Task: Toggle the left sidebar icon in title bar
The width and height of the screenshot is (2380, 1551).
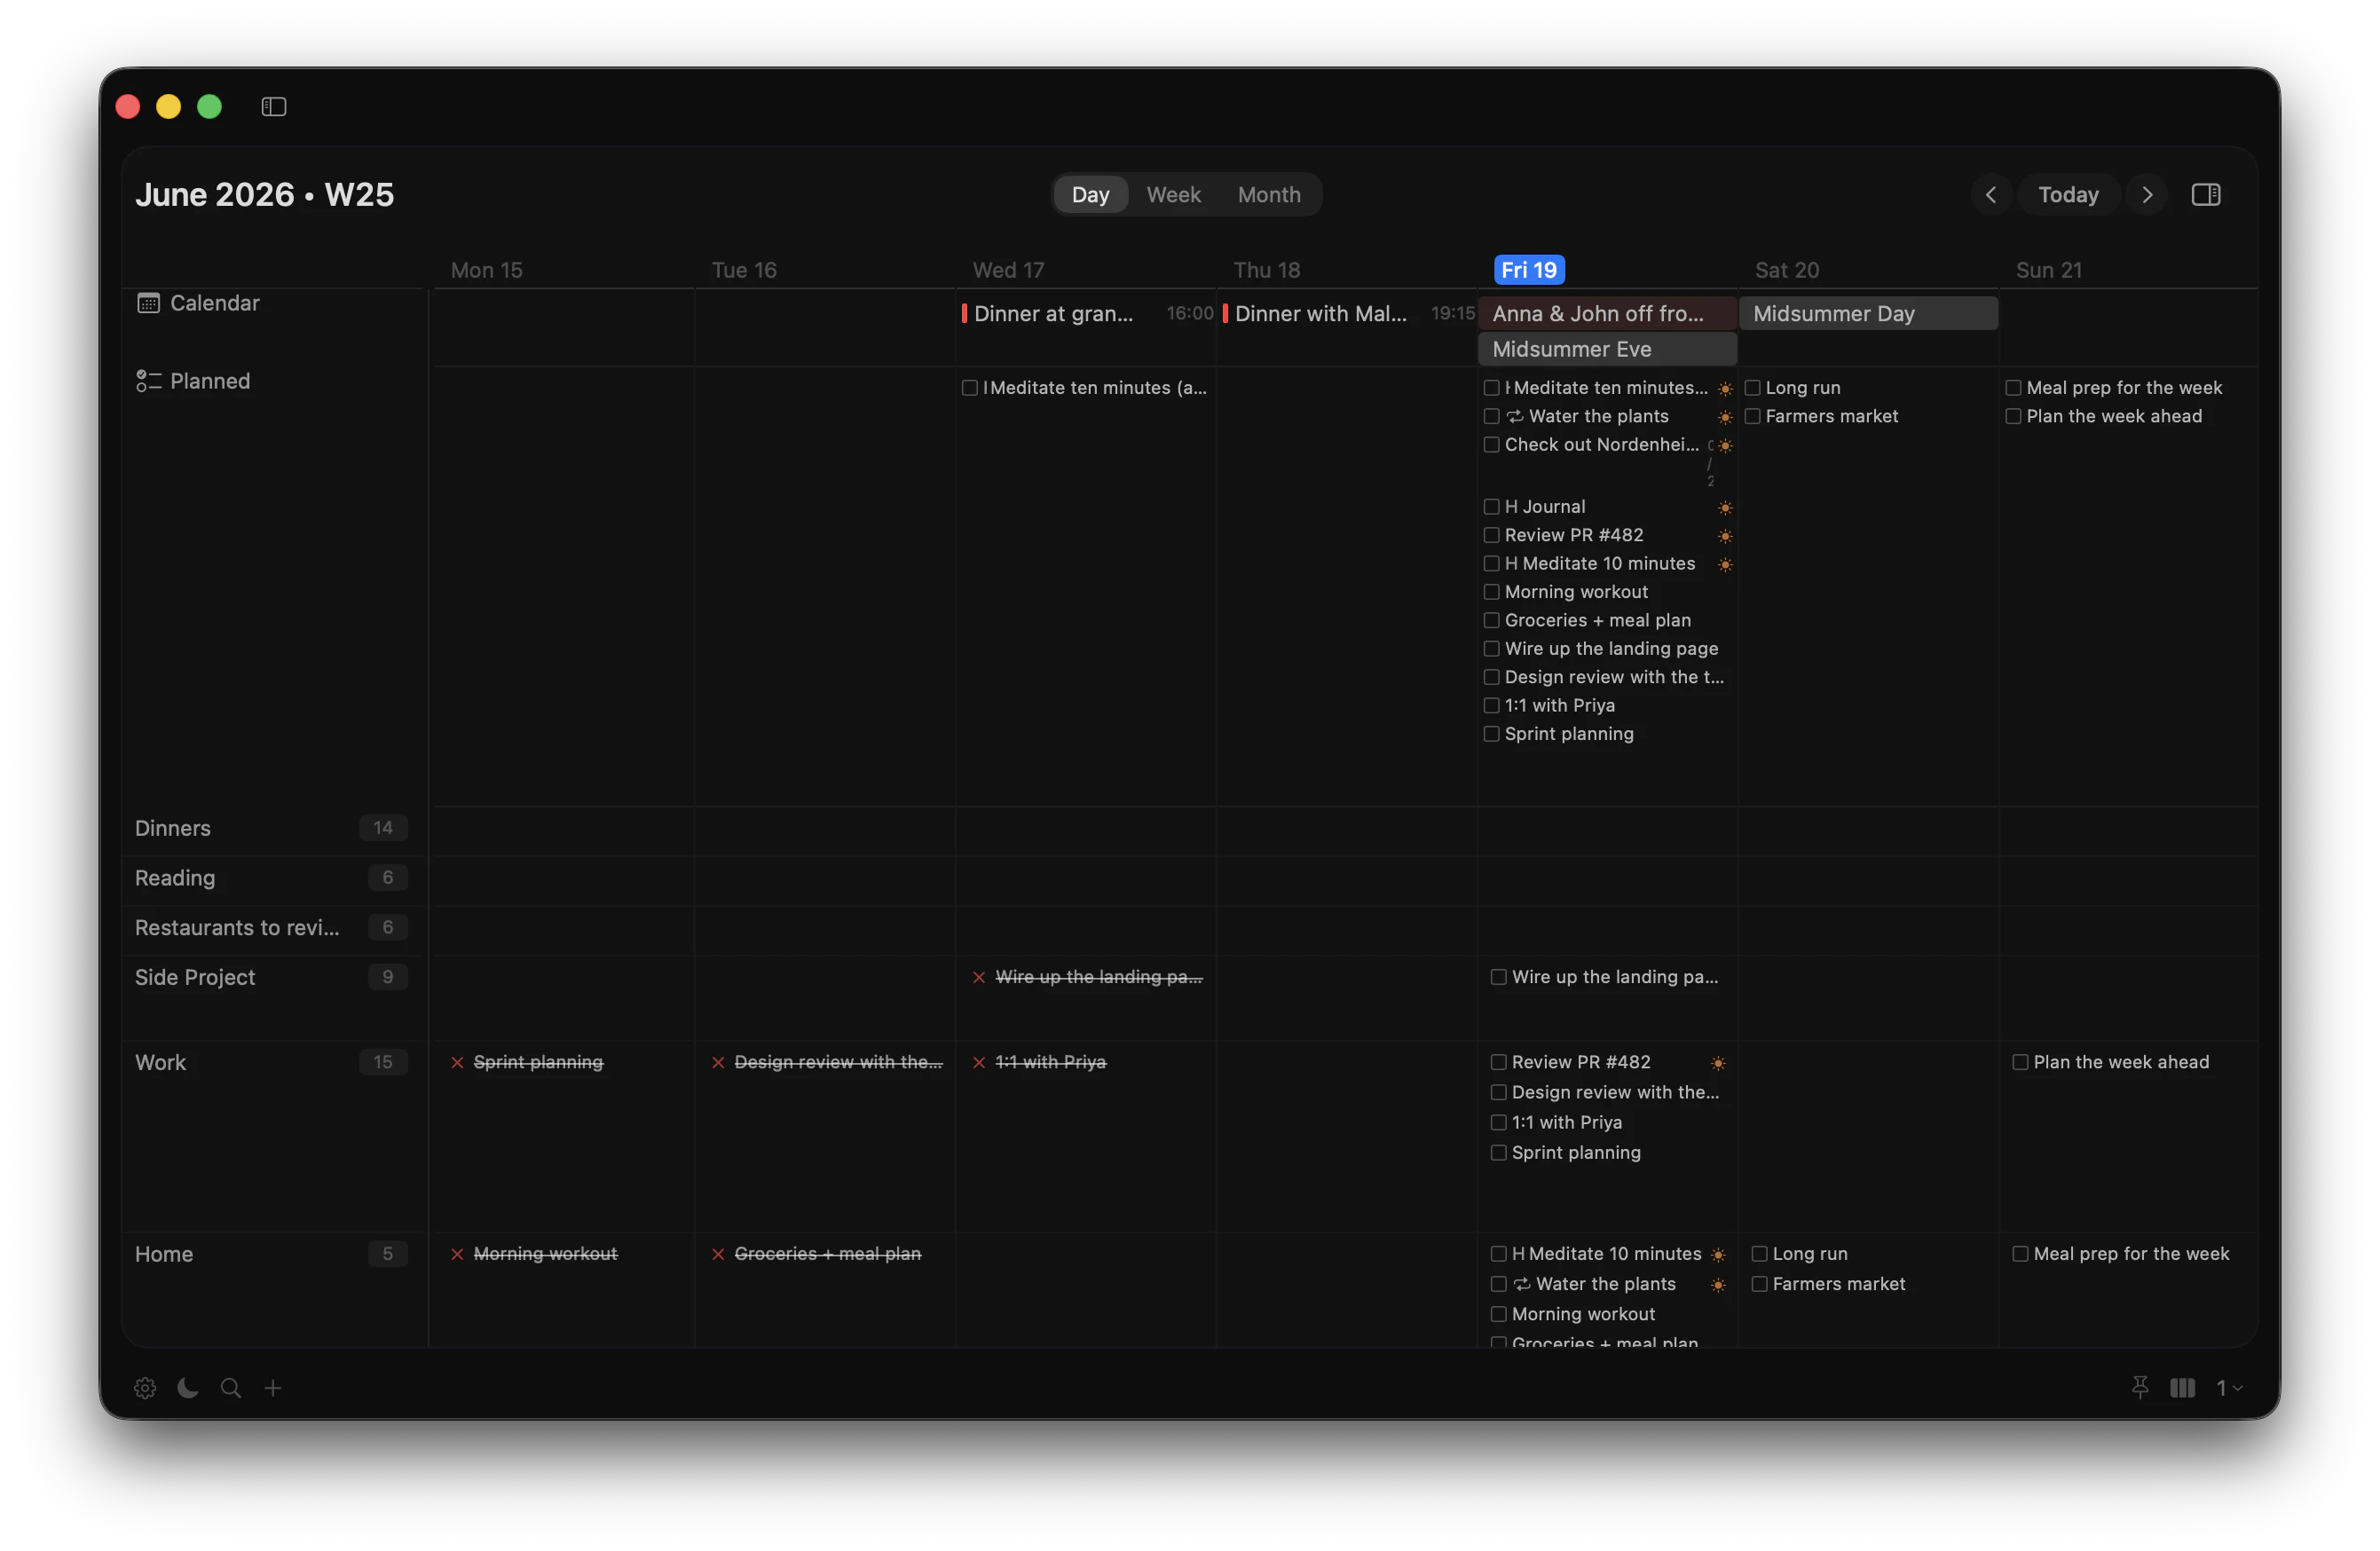Action: (274, 106)
